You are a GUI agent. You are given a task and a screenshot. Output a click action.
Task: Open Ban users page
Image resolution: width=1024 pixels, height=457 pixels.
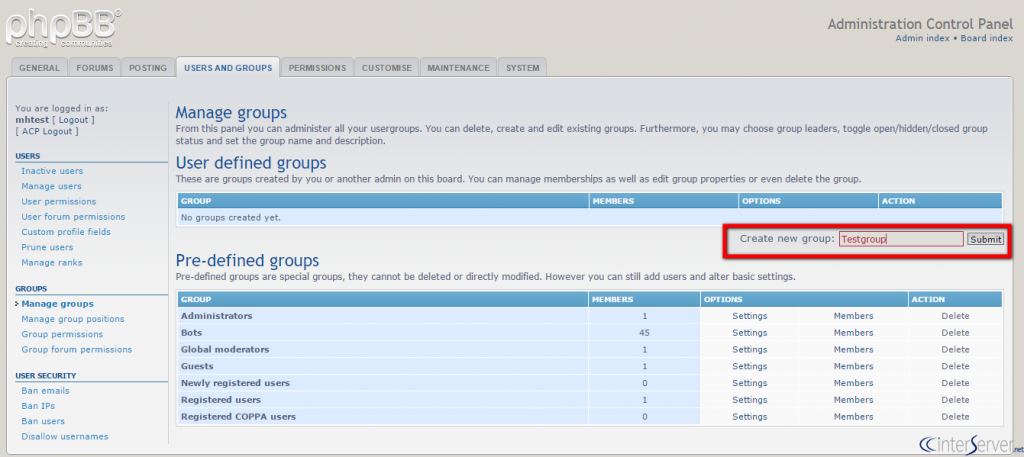[43, 421]
